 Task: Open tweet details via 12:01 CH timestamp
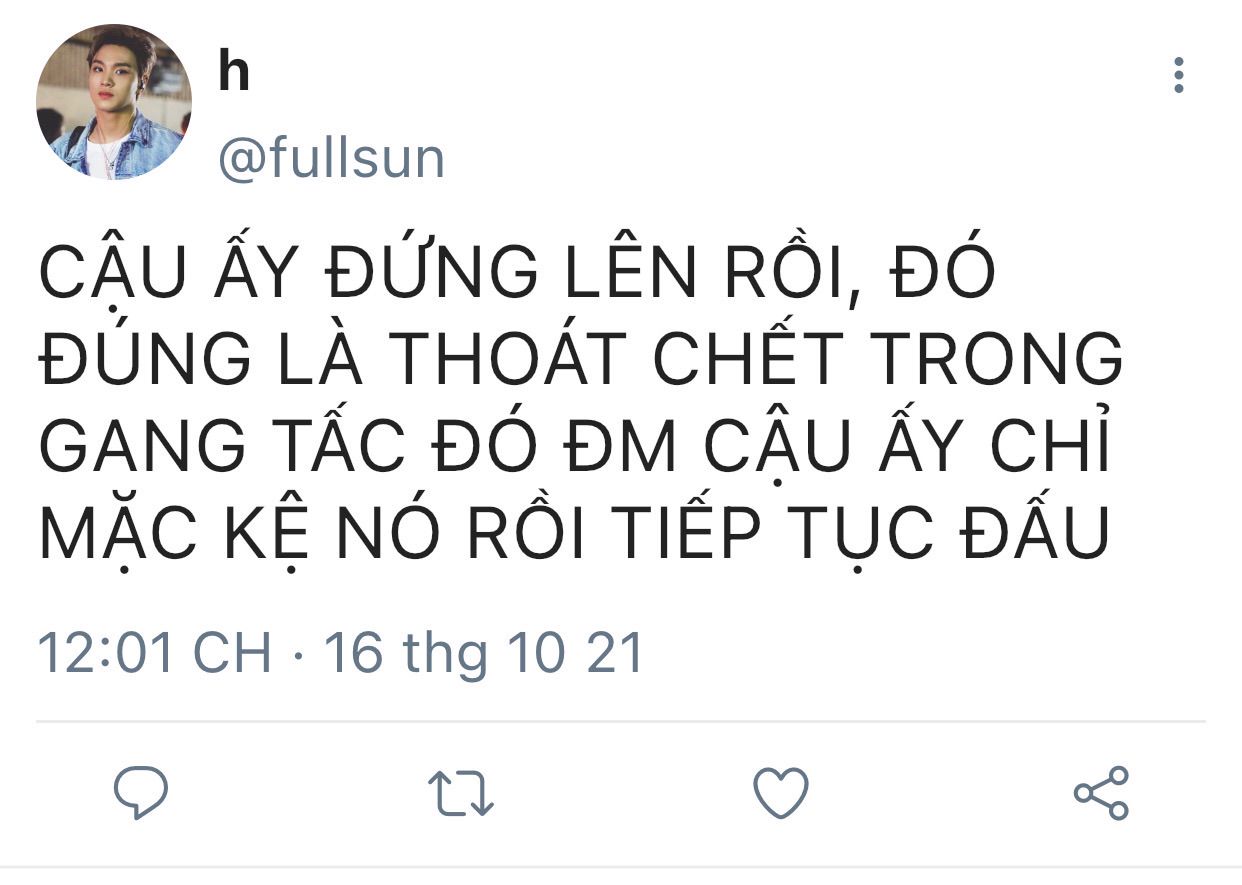(154, 652)
